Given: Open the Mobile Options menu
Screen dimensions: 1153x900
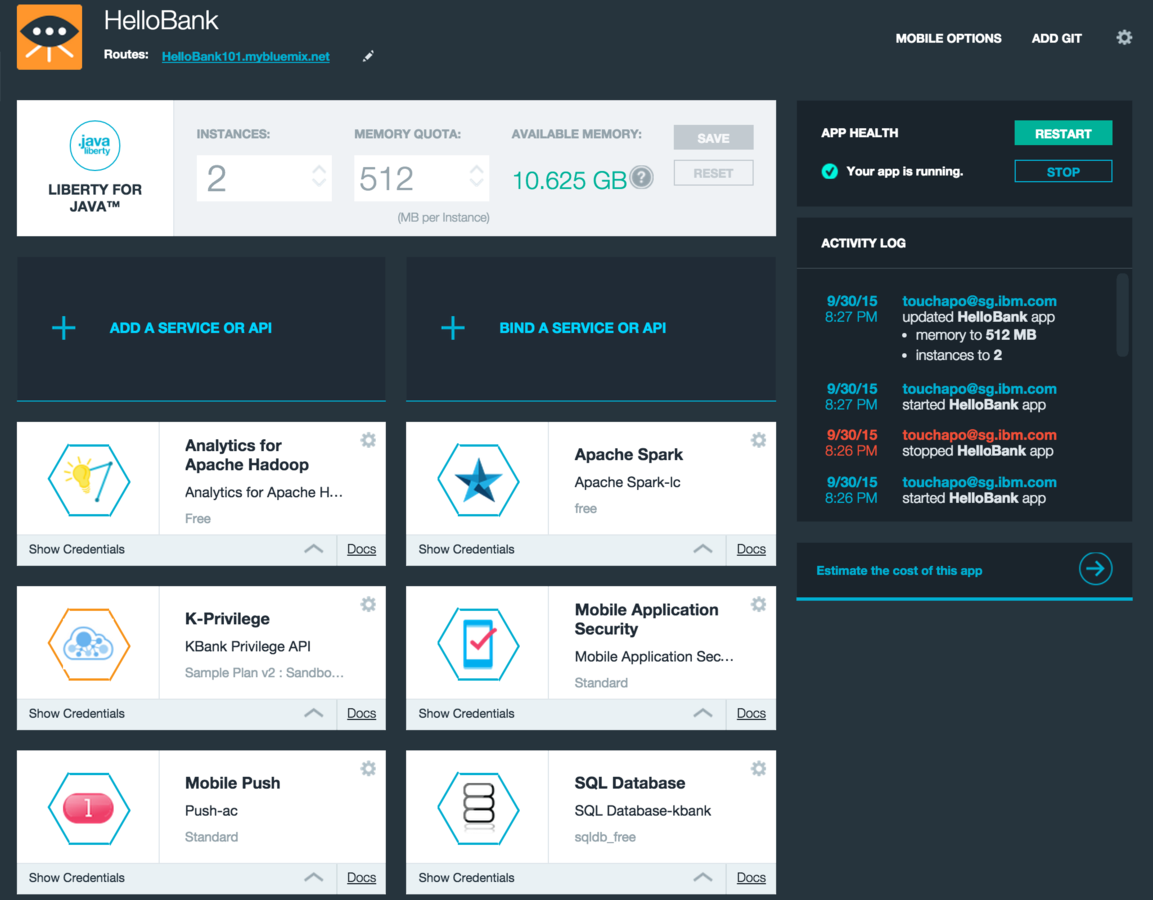Looking at the screenshot, I should click(x=948, y=38).
